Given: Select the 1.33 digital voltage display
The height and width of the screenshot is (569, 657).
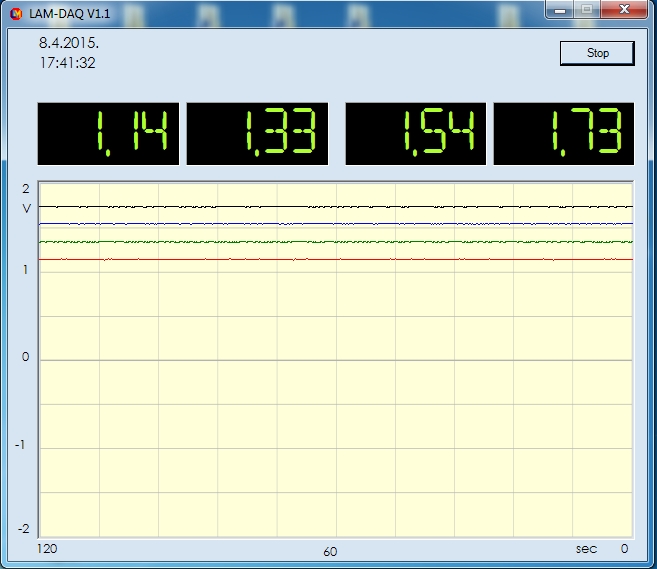Looking at the screenshot, I should click(258, 133).
